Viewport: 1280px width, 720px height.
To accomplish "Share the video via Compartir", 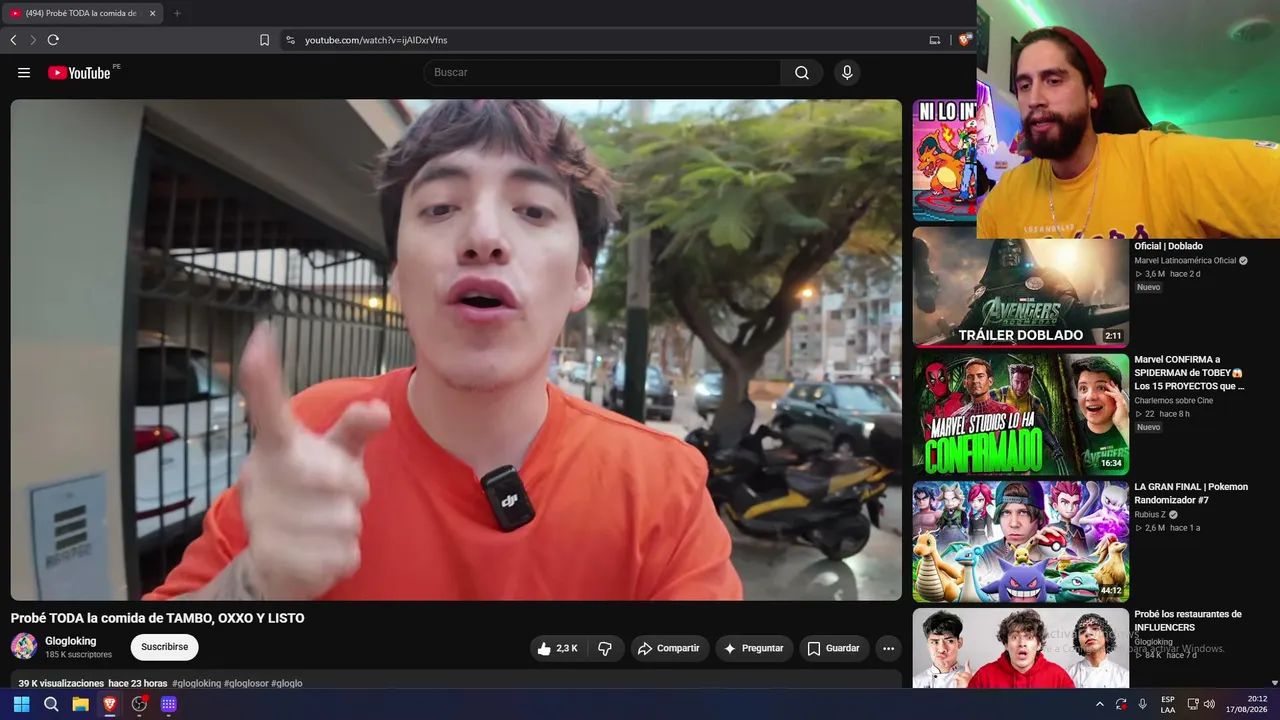I will (668, 648).
